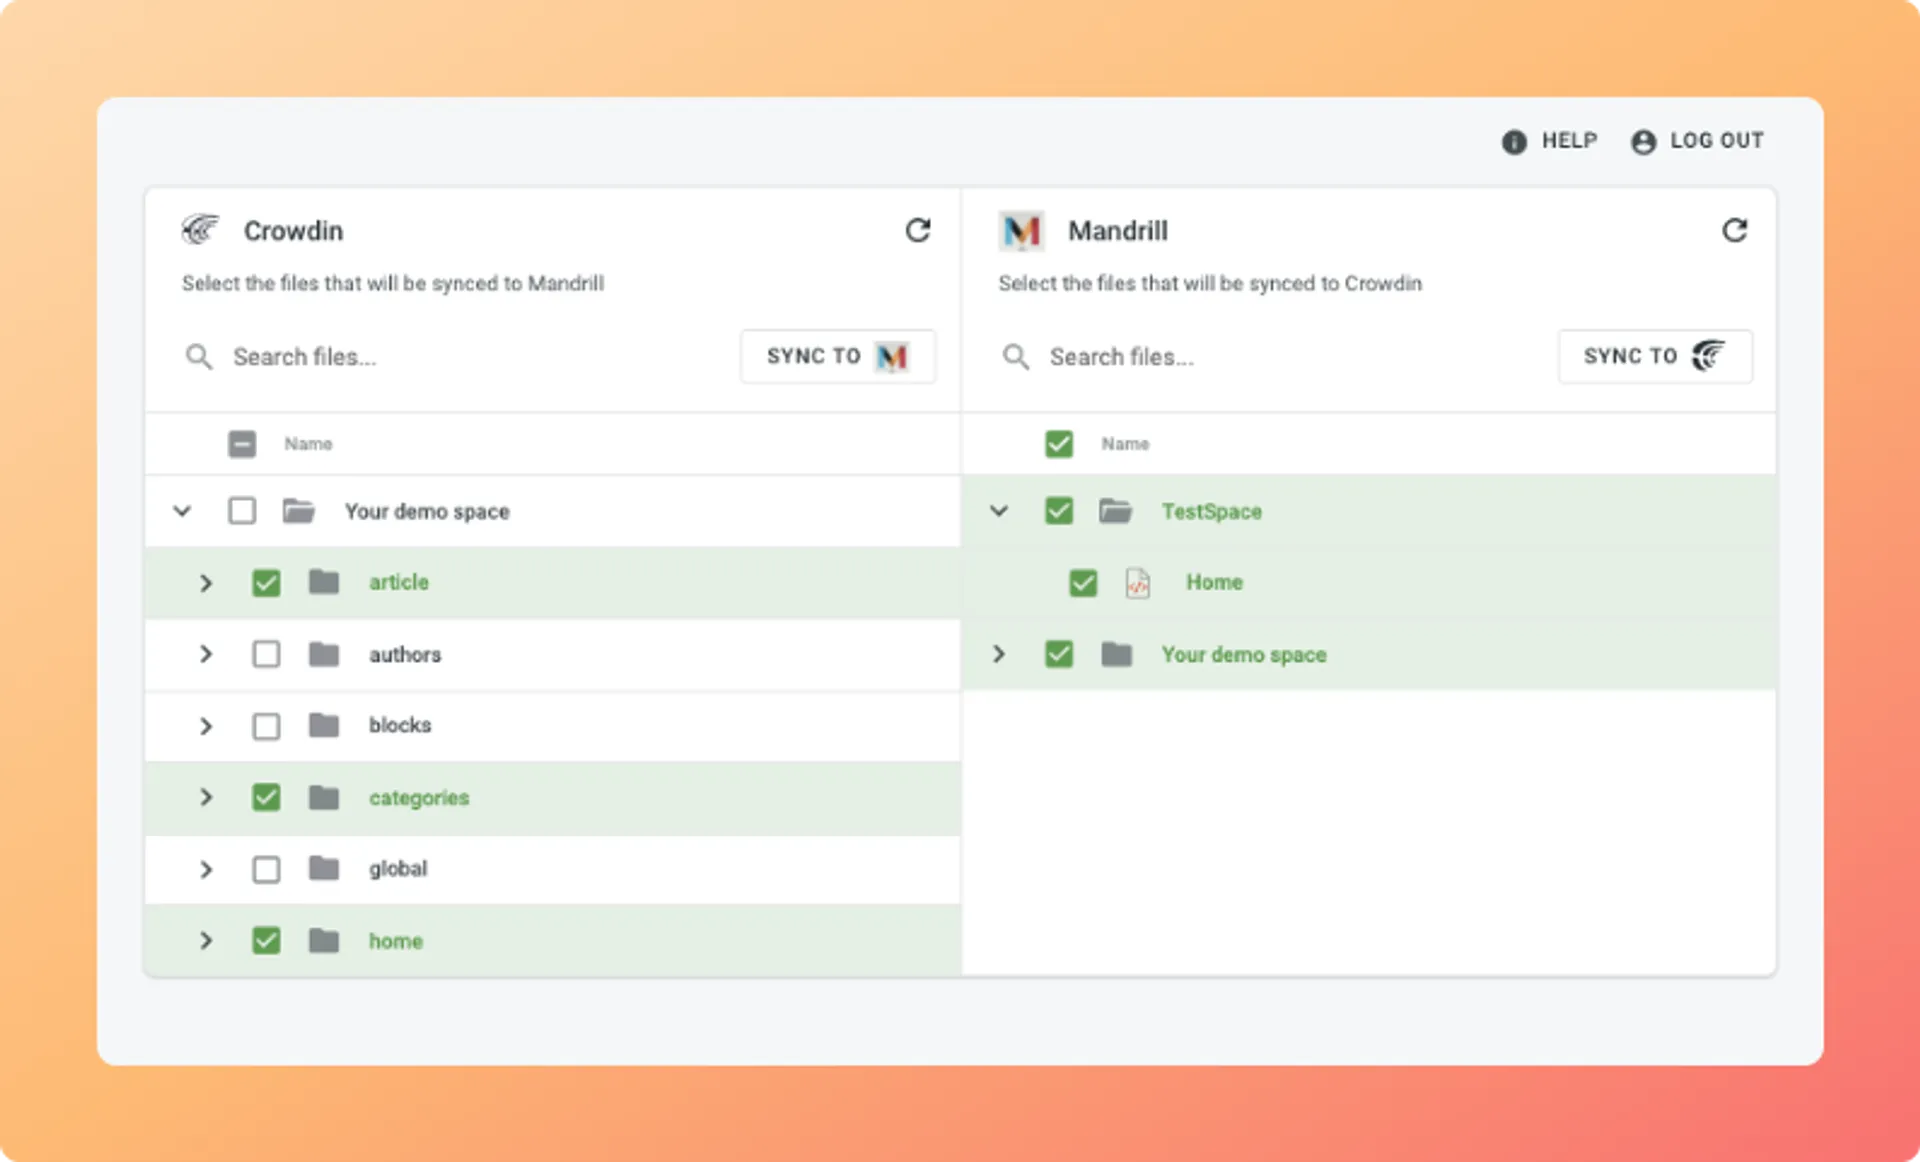Image resolution: width=1920 pixels, height=1162 pixels.
Task: Click the Home file icon
Action: [1137, 582]
